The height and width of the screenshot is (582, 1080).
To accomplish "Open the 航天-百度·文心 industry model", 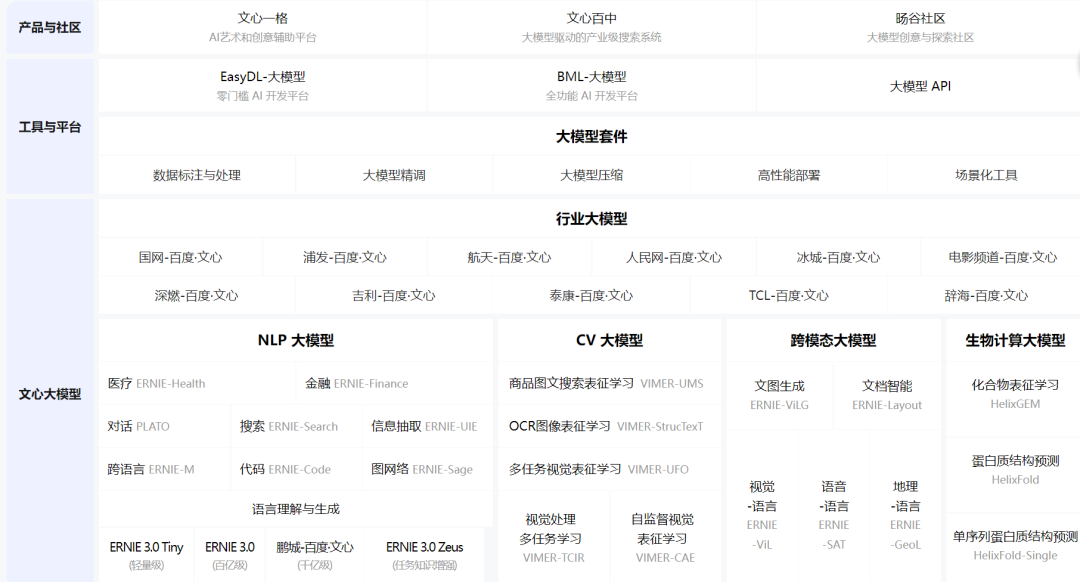I will pos(509,257).
